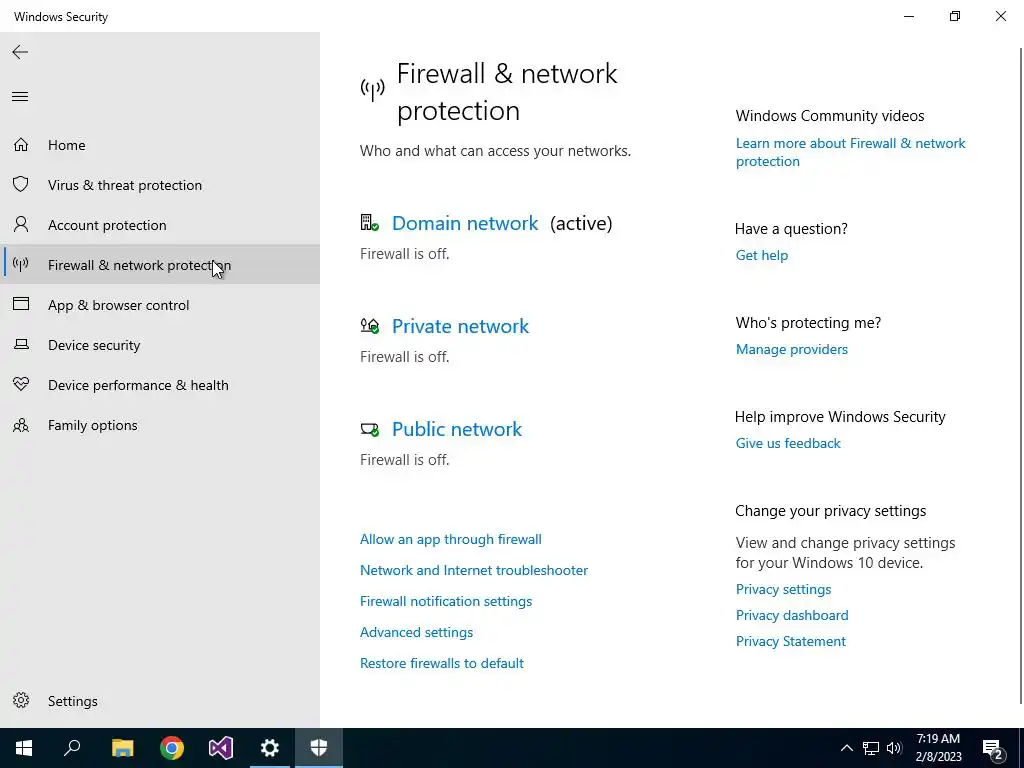Toggle the hamburger navigation menu
This screenshot has height=768, width=1024.
pyautogui.click(x=20, y=97)
